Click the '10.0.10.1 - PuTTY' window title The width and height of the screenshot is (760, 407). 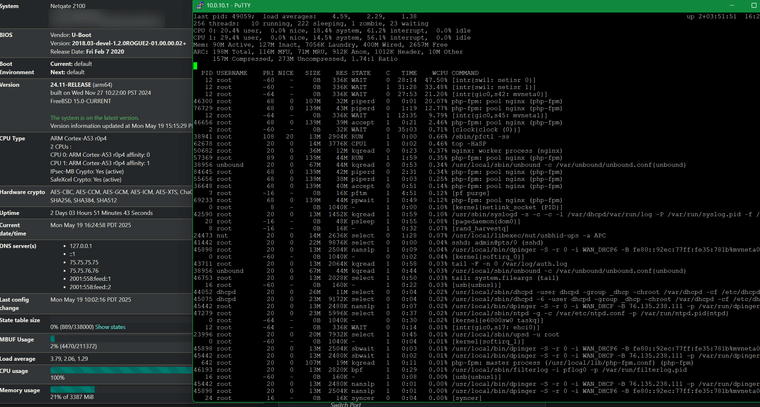229,5
